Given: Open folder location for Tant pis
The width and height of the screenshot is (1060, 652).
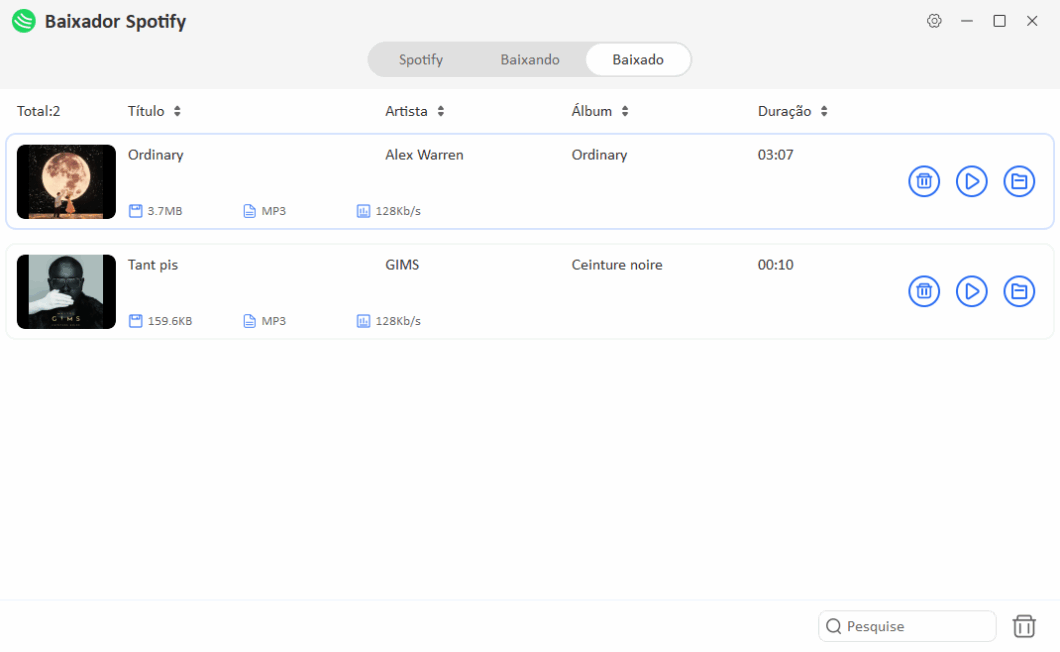Looking at the screenshot, I should (1019, 291).
